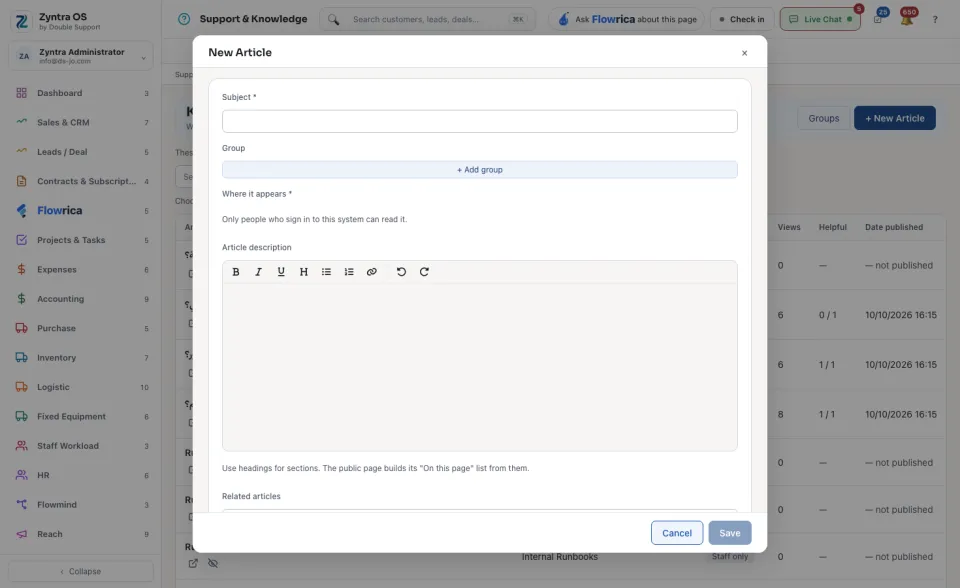Screen dimensions: 960x588
Task: Click the Views column header
Action: pos(789,227)
